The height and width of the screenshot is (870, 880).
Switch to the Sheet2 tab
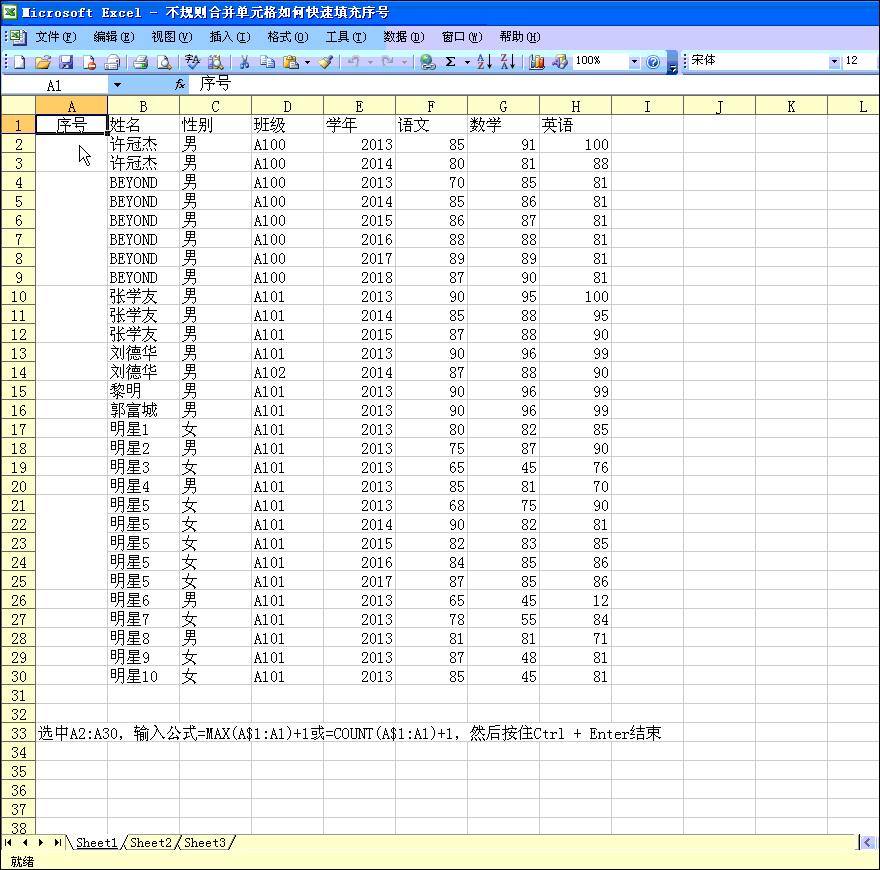[x=151, y=843]
